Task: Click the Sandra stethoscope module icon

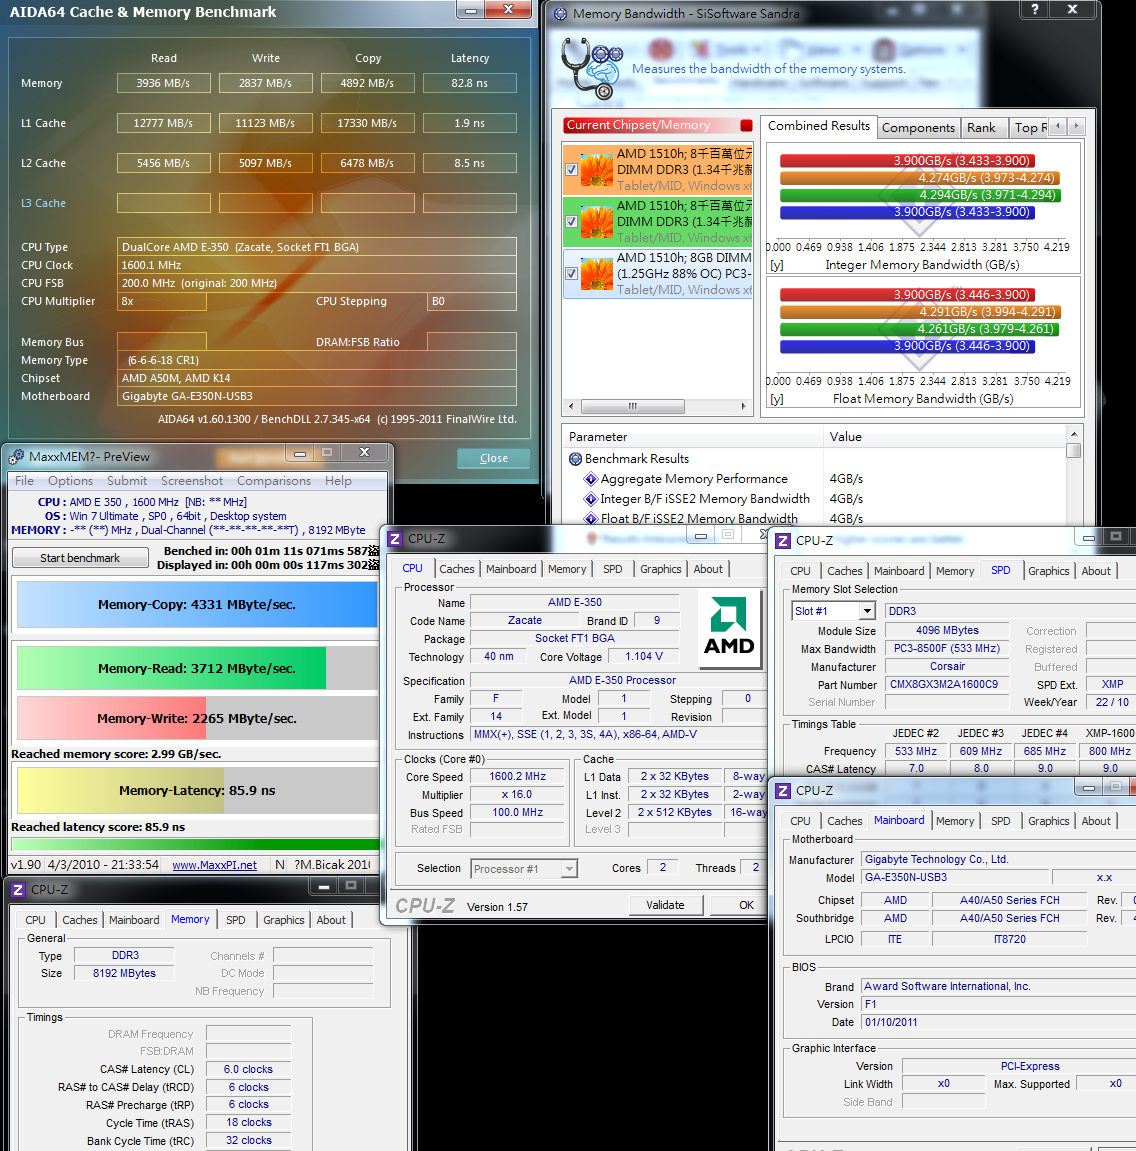Action: [x=591, y=68]
